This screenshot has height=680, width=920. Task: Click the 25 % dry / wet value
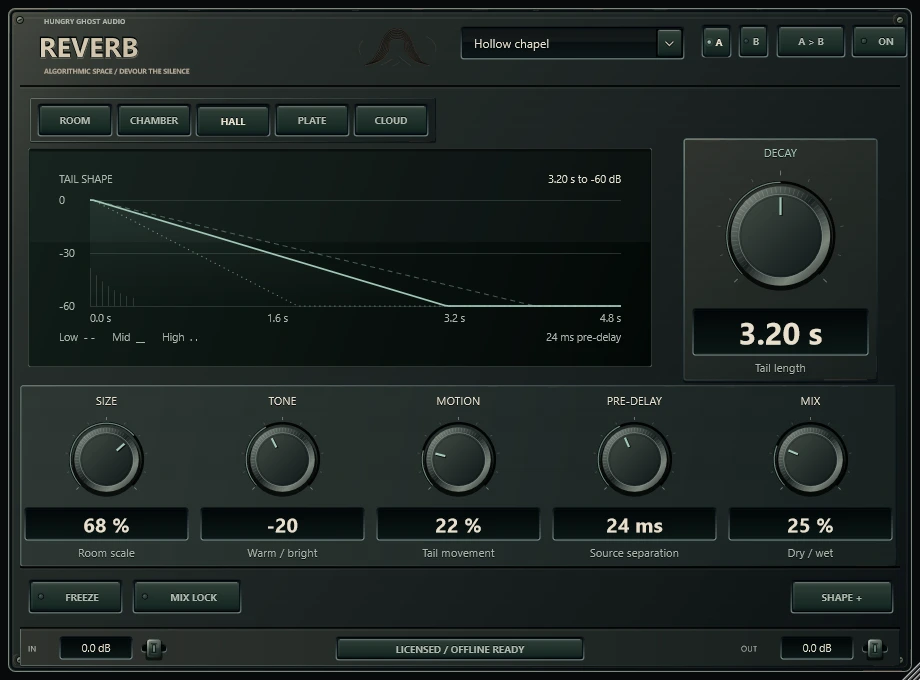[810, 525]
